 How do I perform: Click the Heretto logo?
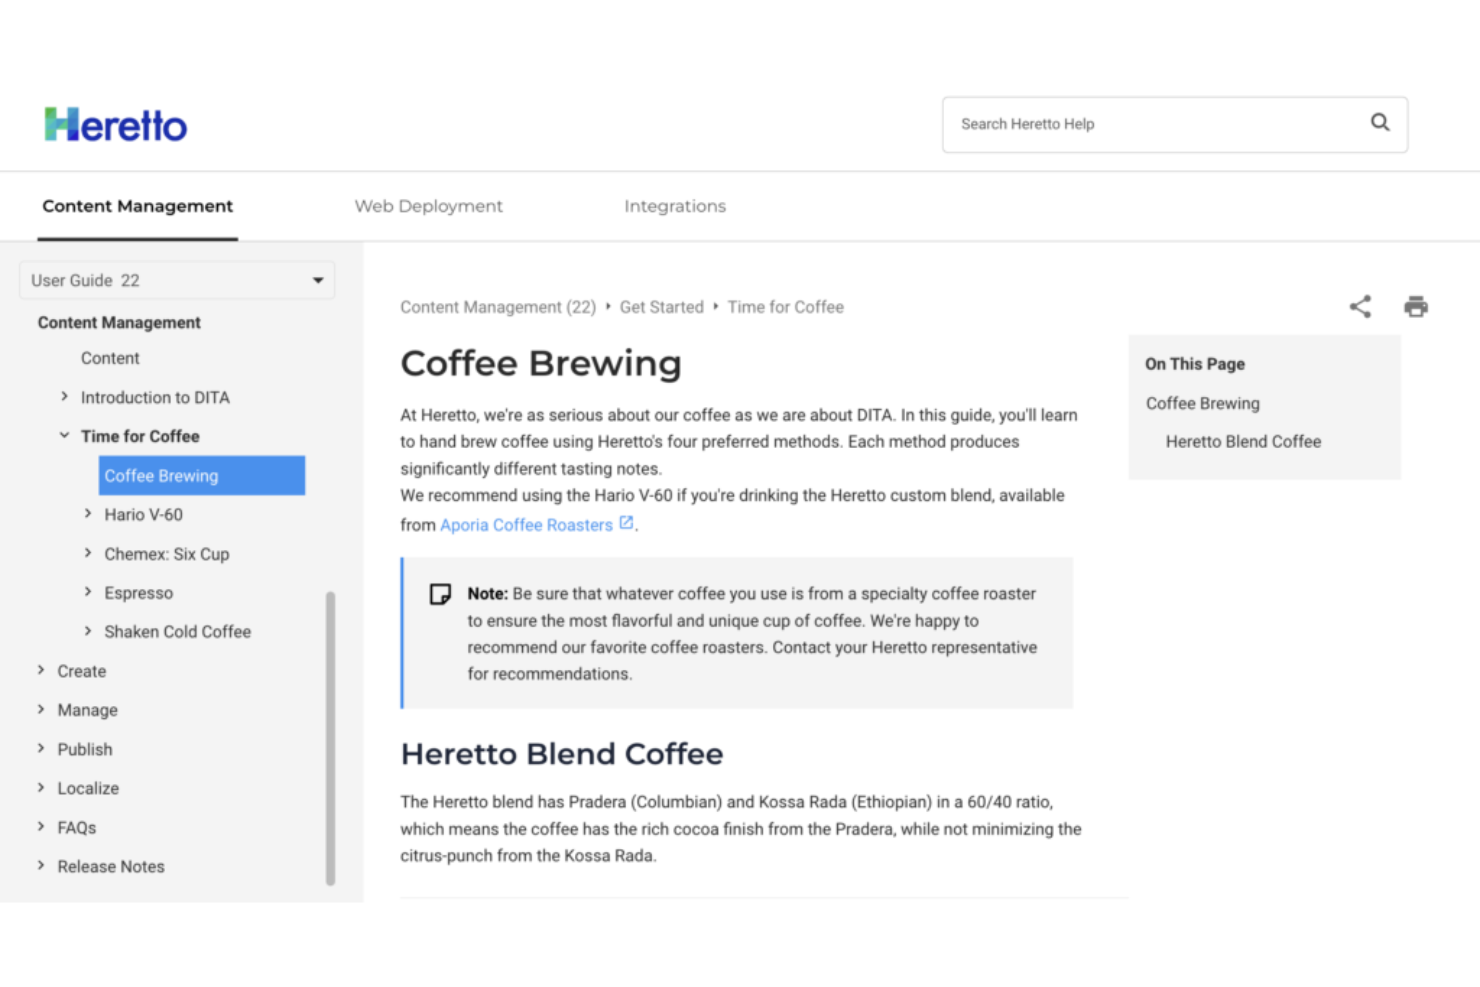click(115, 123)
